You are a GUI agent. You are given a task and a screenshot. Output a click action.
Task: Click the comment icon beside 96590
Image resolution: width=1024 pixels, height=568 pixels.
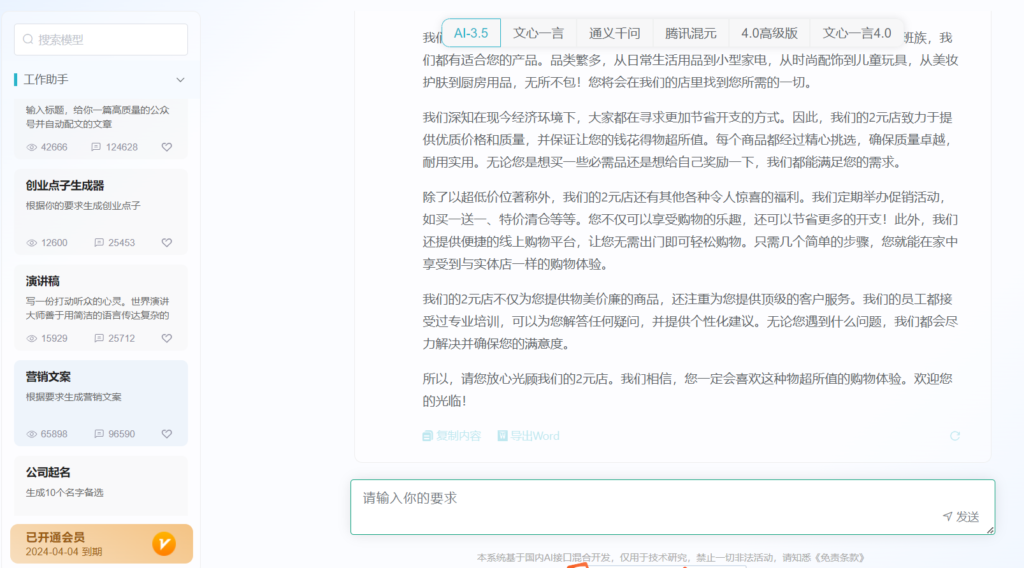coord(99,434)
